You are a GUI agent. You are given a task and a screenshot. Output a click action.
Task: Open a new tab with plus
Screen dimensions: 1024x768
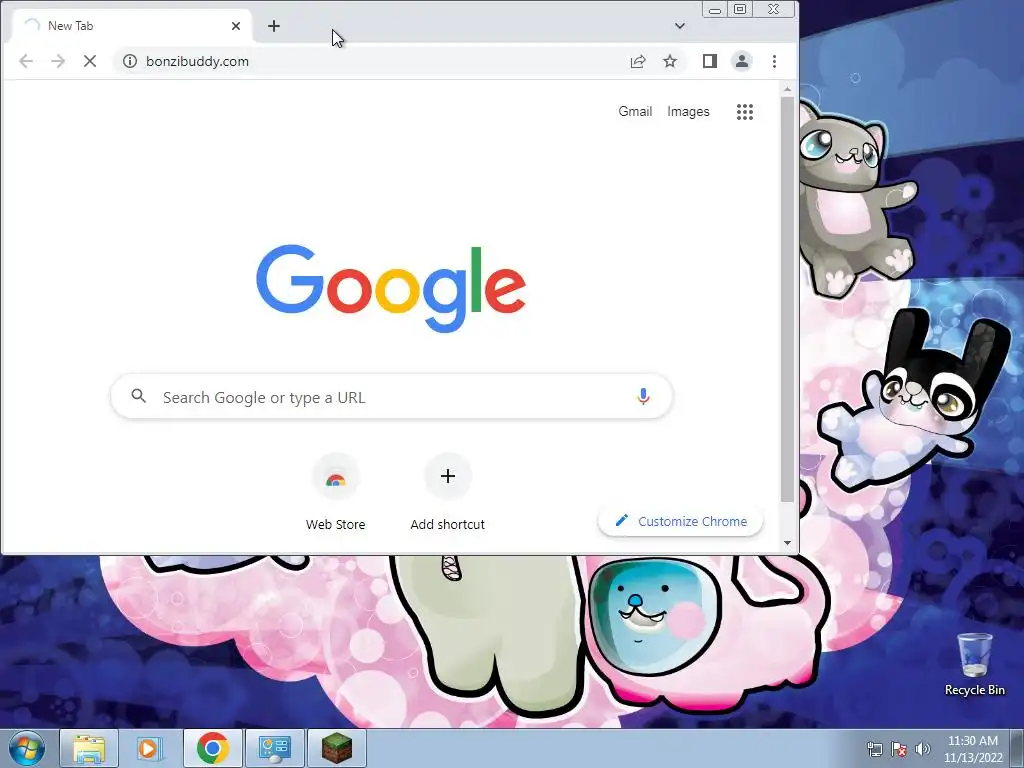pos(274,26)
